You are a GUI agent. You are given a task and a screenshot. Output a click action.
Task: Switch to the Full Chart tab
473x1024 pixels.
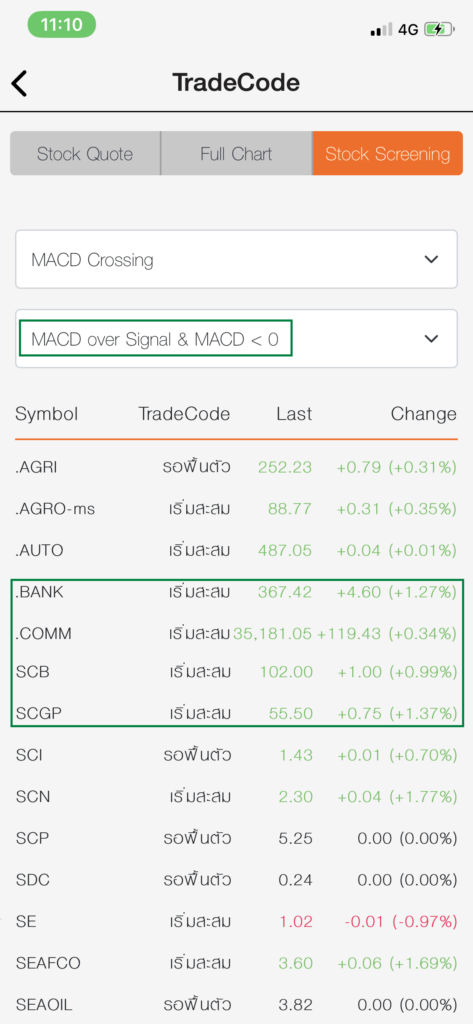click(236, 153)
